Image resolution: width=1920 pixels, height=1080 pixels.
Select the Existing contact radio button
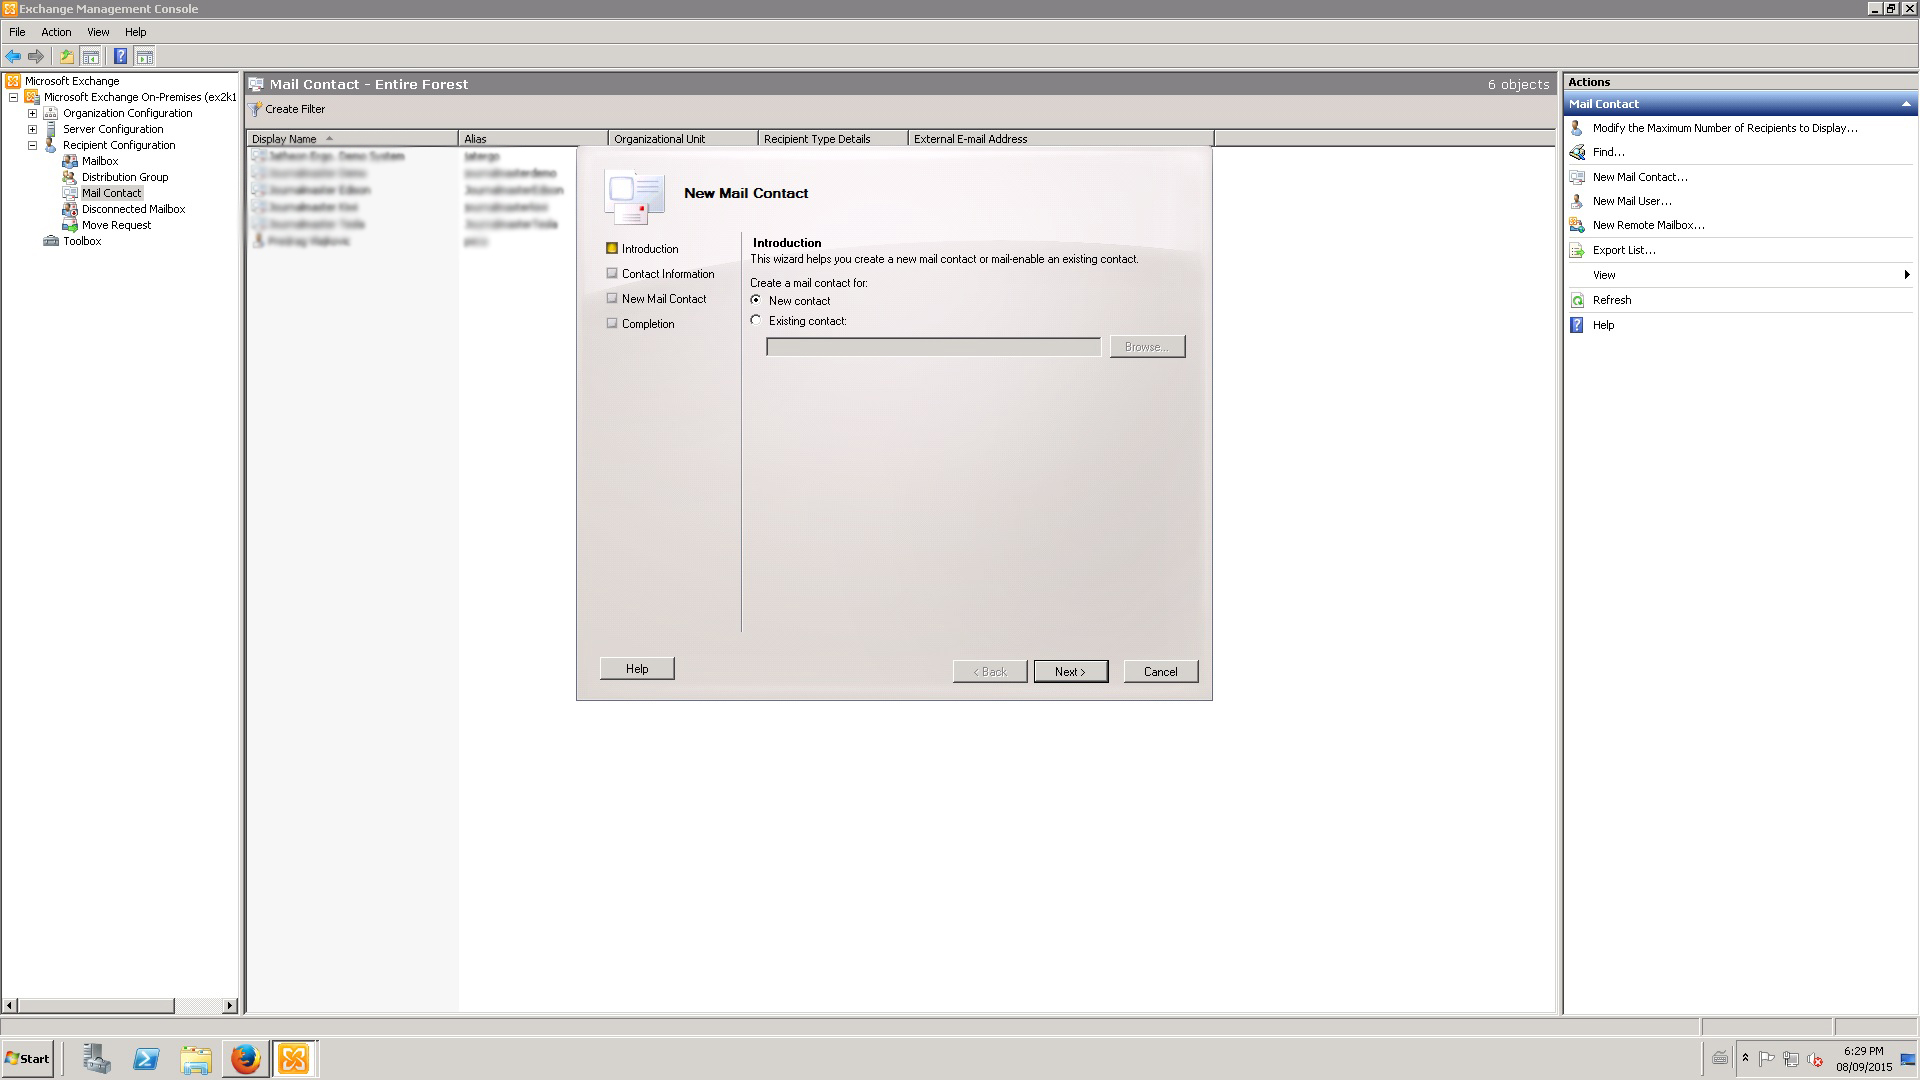click(756, 320)
